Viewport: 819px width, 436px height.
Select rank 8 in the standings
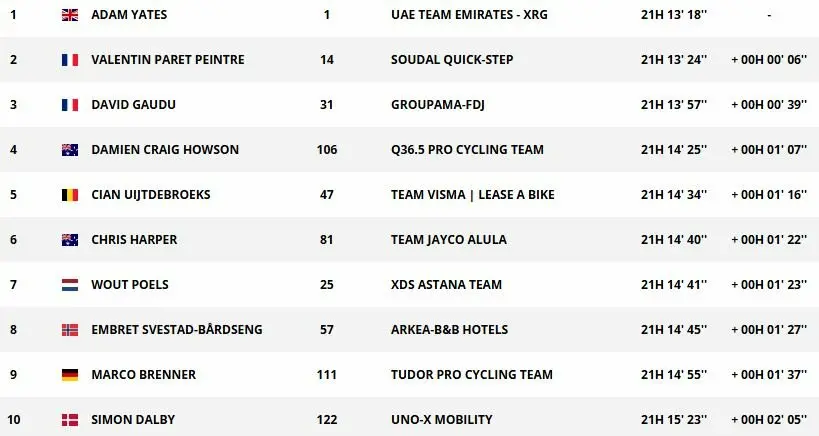(13, 330)
